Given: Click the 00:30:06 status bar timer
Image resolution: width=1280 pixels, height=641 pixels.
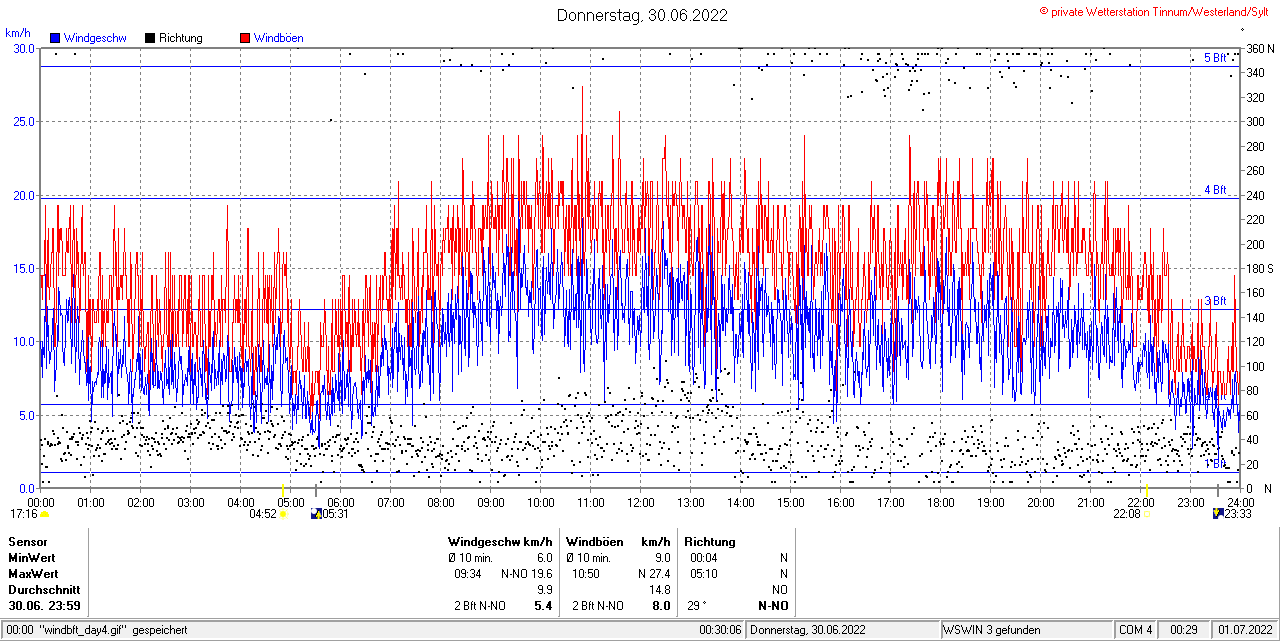Looking at the screenshot, I should point(721,630).
